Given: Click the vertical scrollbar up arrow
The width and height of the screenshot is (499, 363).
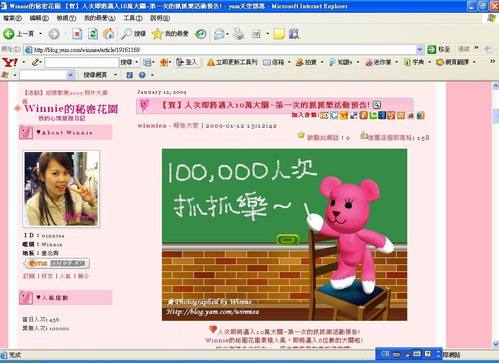Looking at the screenshot, I should click(x=496, y=86).
